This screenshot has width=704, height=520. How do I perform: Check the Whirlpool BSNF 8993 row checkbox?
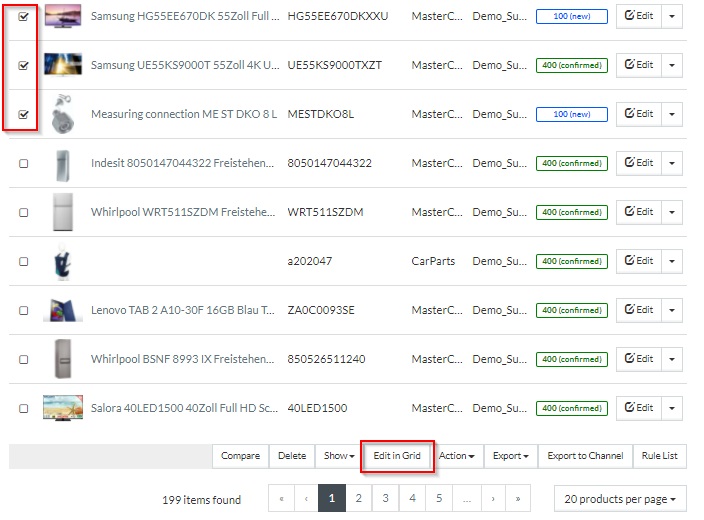tap(23, 359)
